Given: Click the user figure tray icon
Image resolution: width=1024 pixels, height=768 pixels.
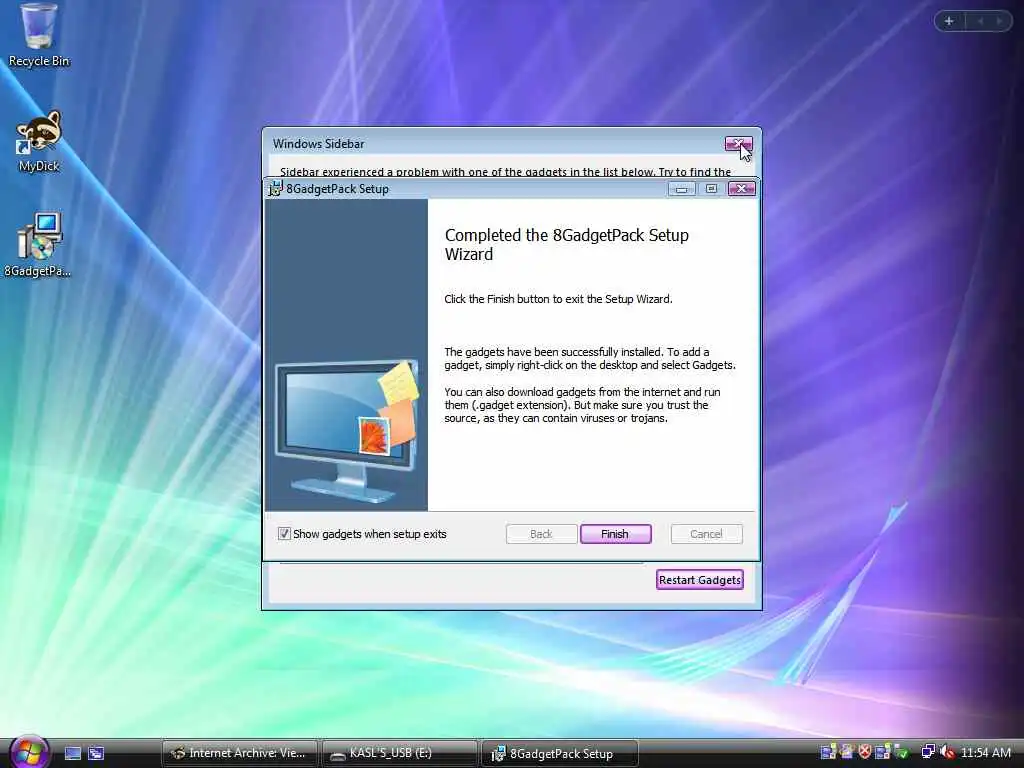Looking at the screenshot, I should point(846,752).
